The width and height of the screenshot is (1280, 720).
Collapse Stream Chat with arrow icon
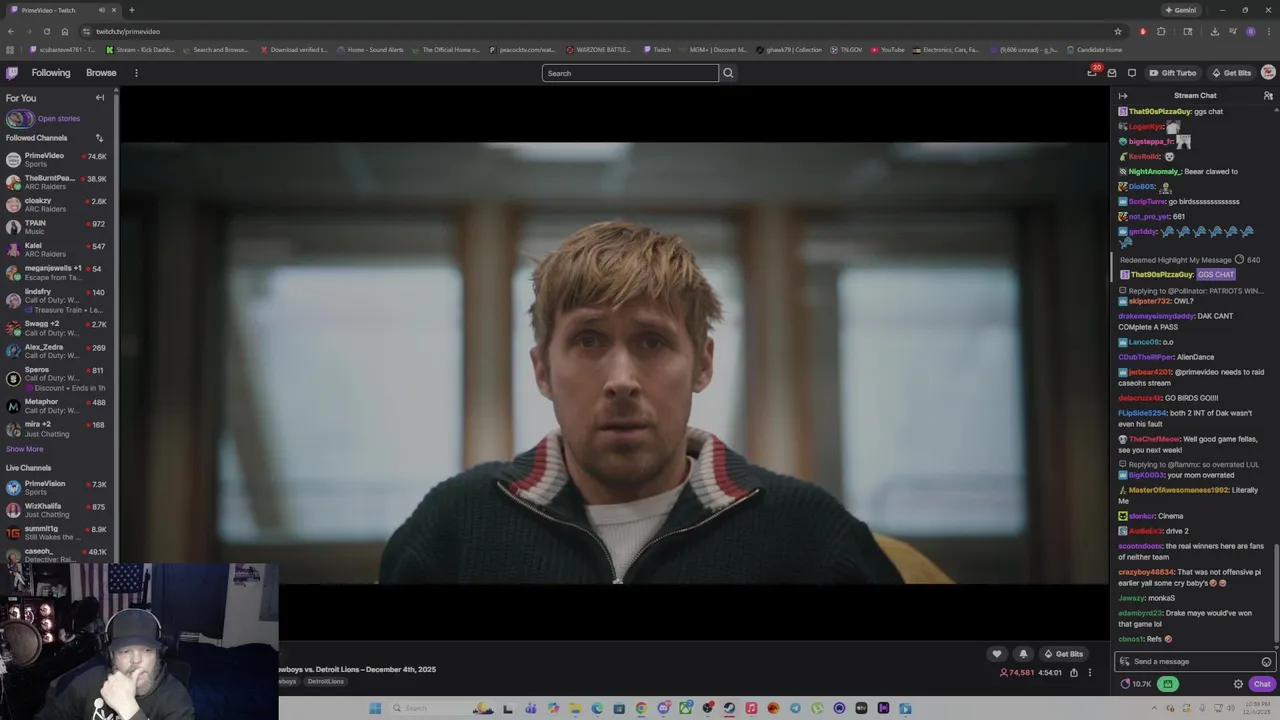1122,96
